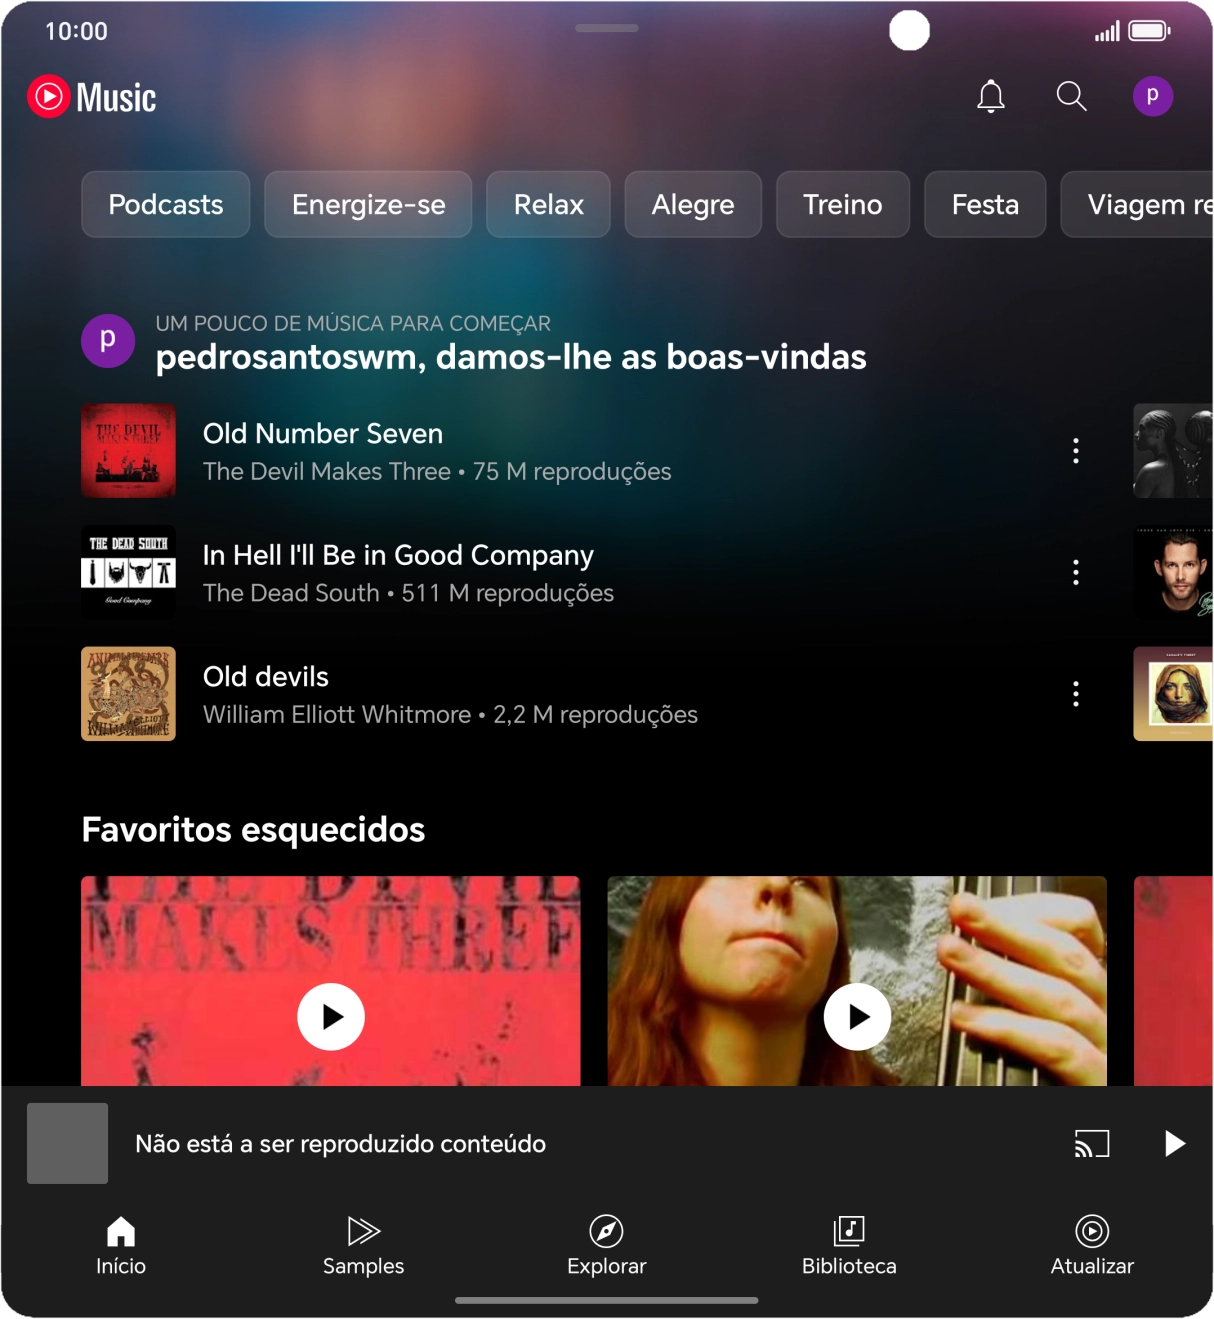This screenshot has width=1214, height=1319.
Task: Select the Relax mood chip
Action: click(548, 204)
